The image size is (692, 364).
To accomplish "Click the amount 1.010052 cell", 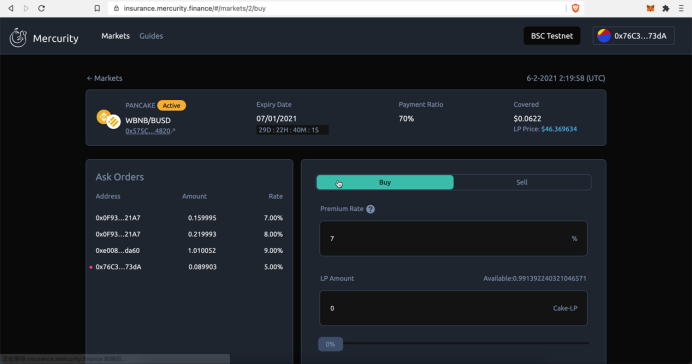I will pos(202,251).
